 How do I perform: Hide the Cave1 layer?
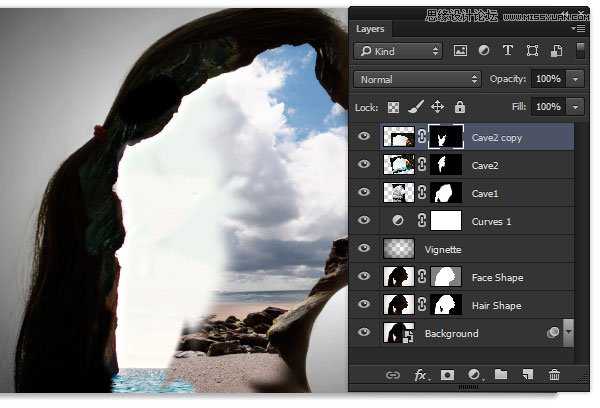(364, 192)
